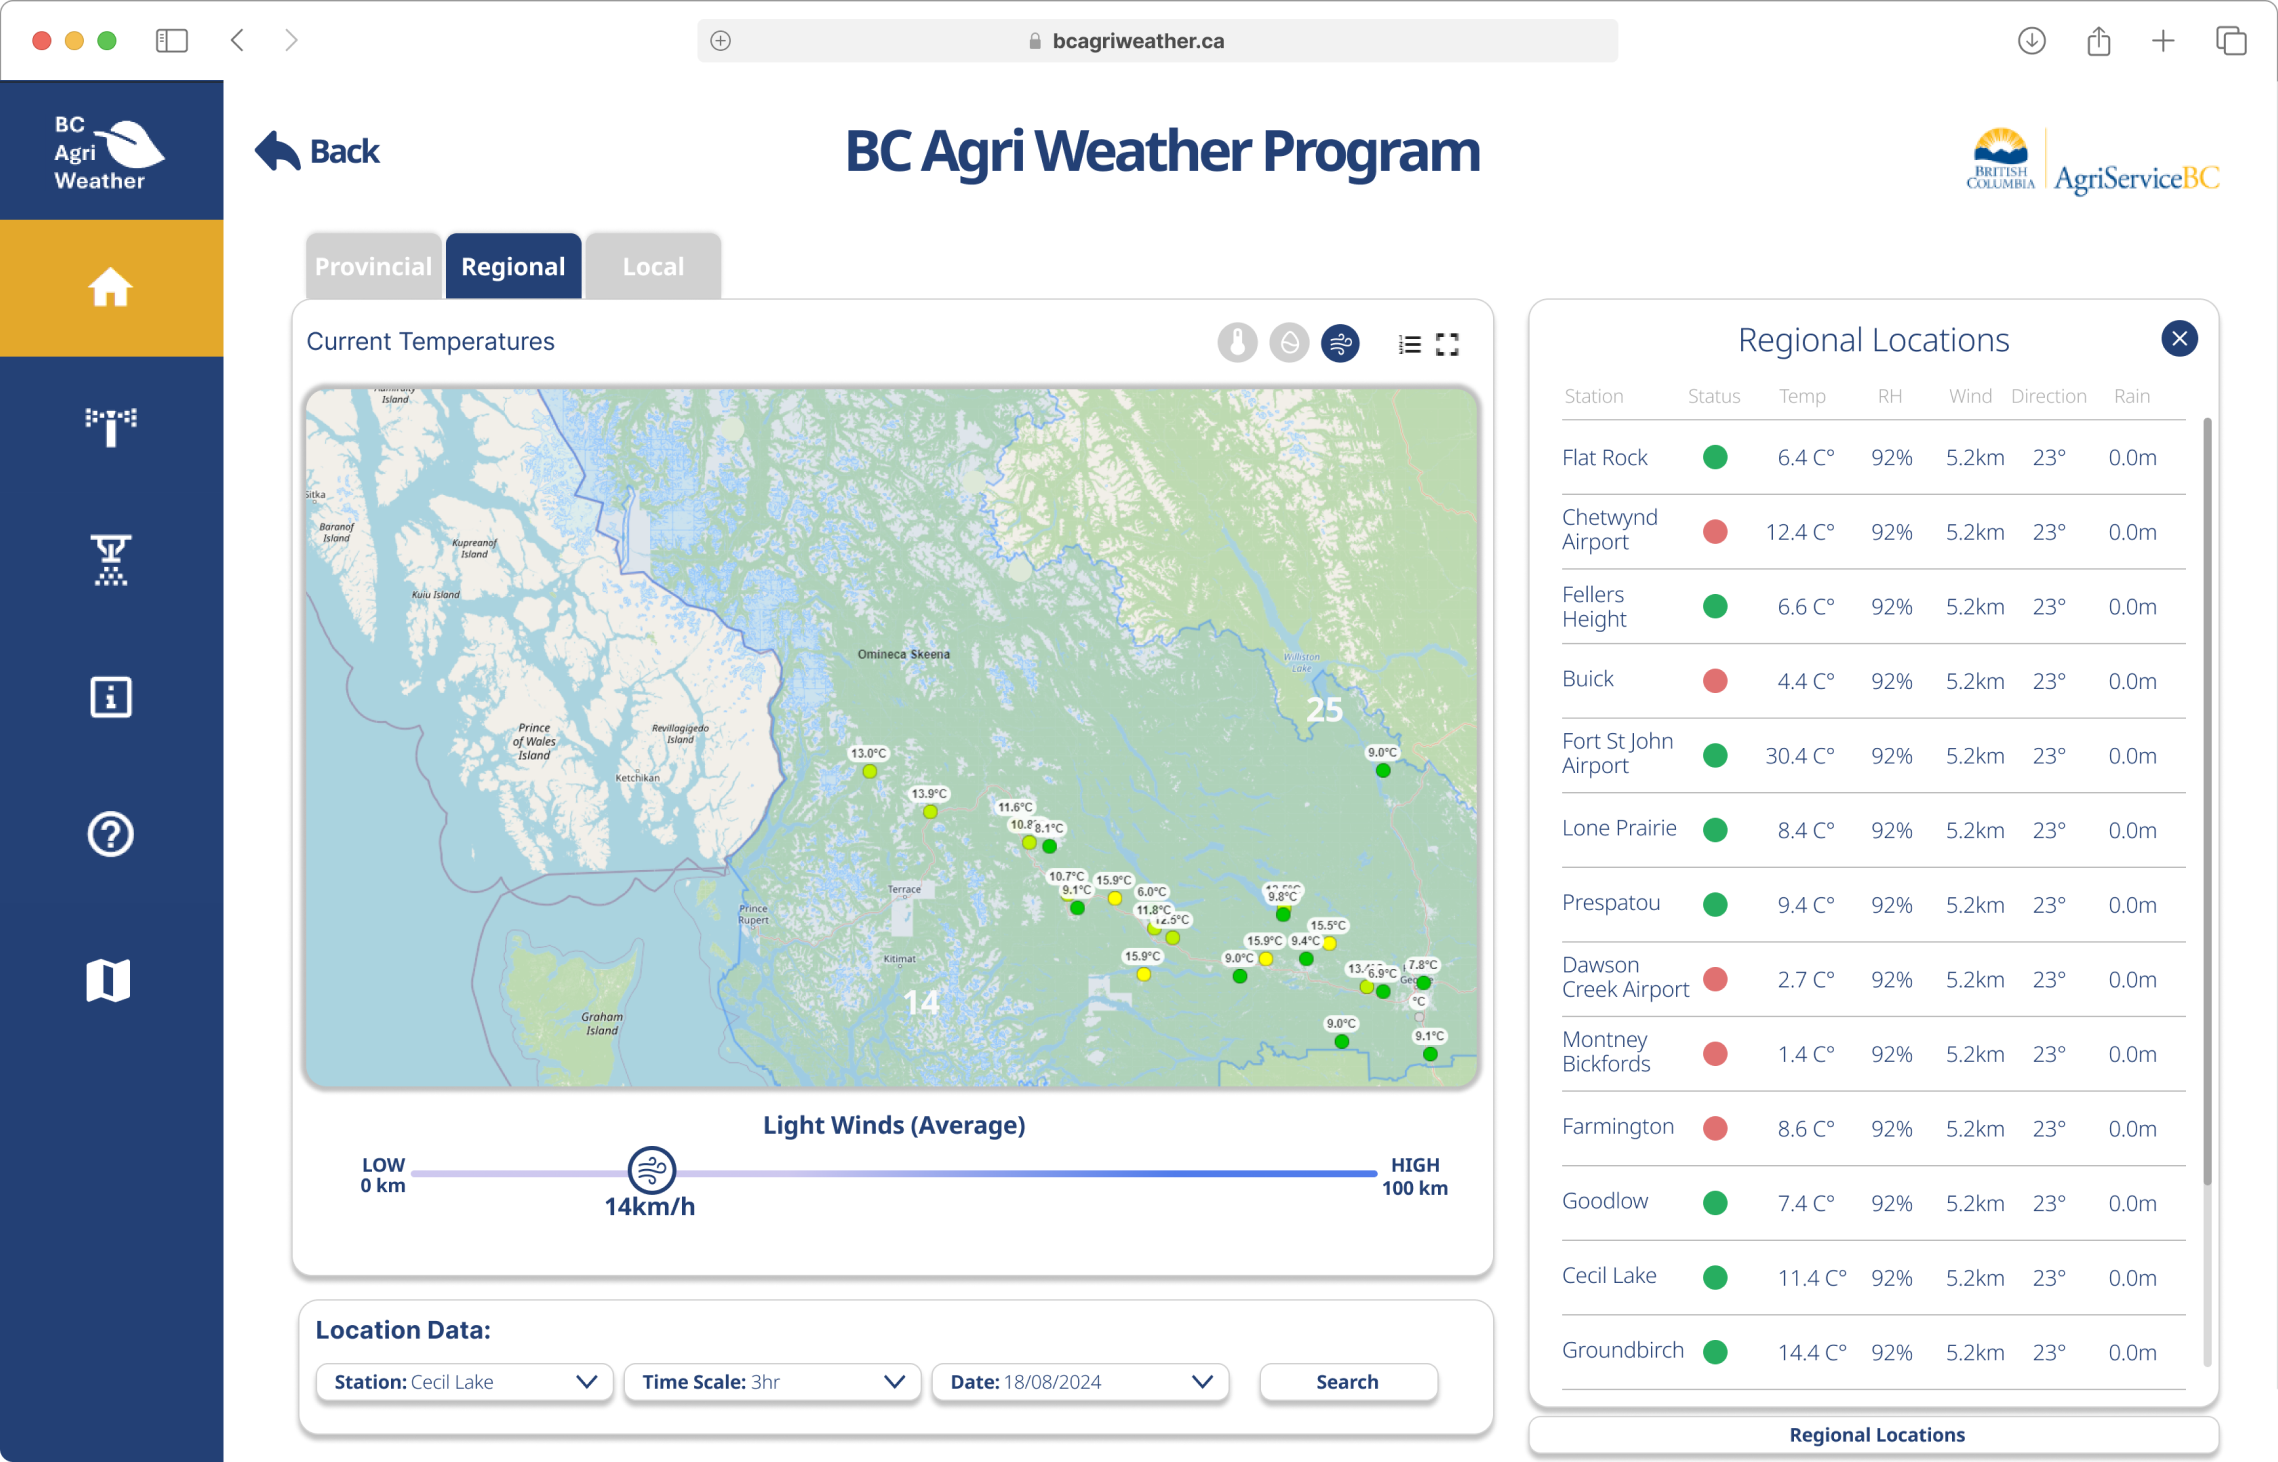This screenshot has height=1462, width=2278.
Task: Expand the Date 18/08/2024 dropdown
Action: 1080,1382
